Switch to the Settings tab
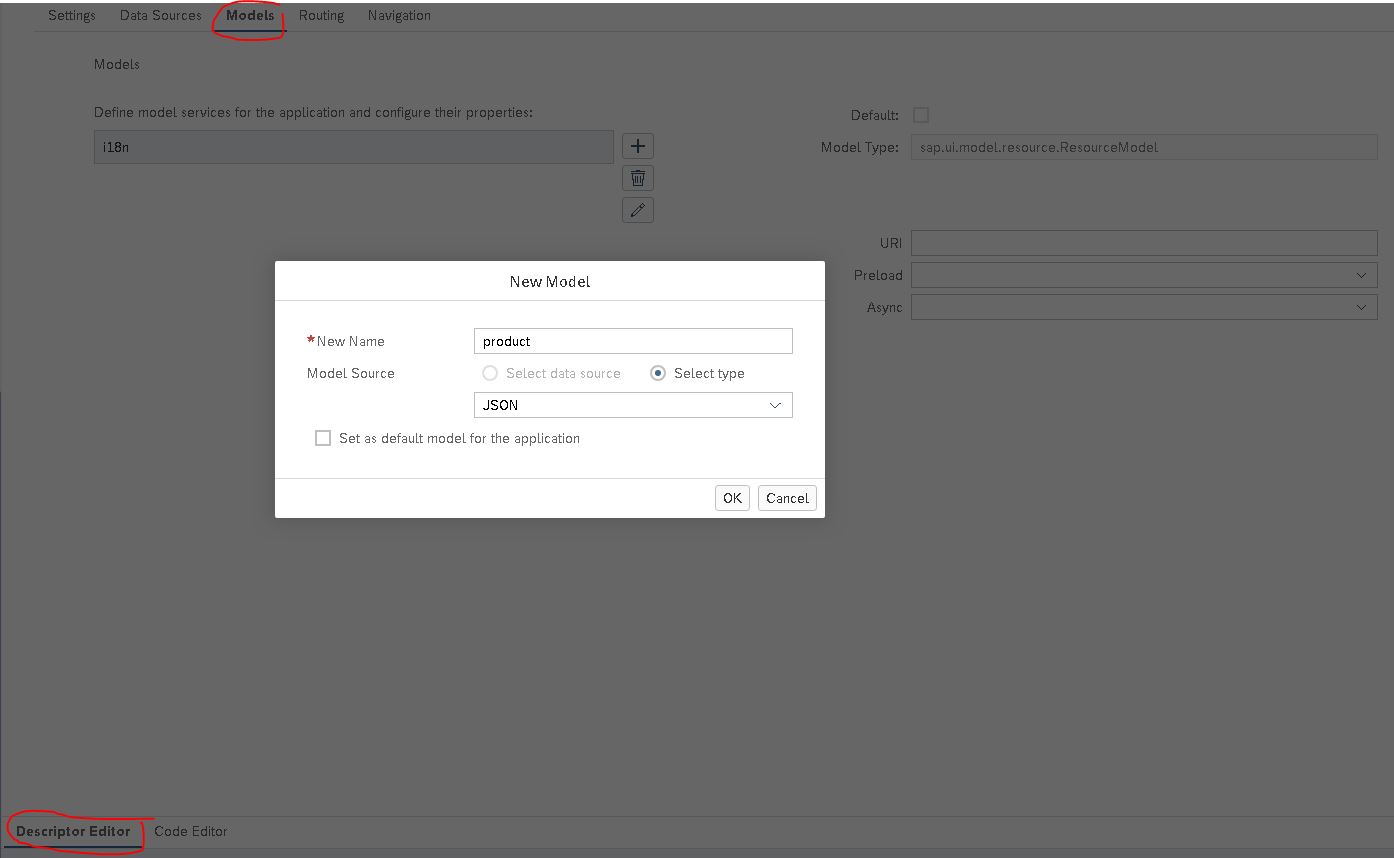 coord(72,15)
